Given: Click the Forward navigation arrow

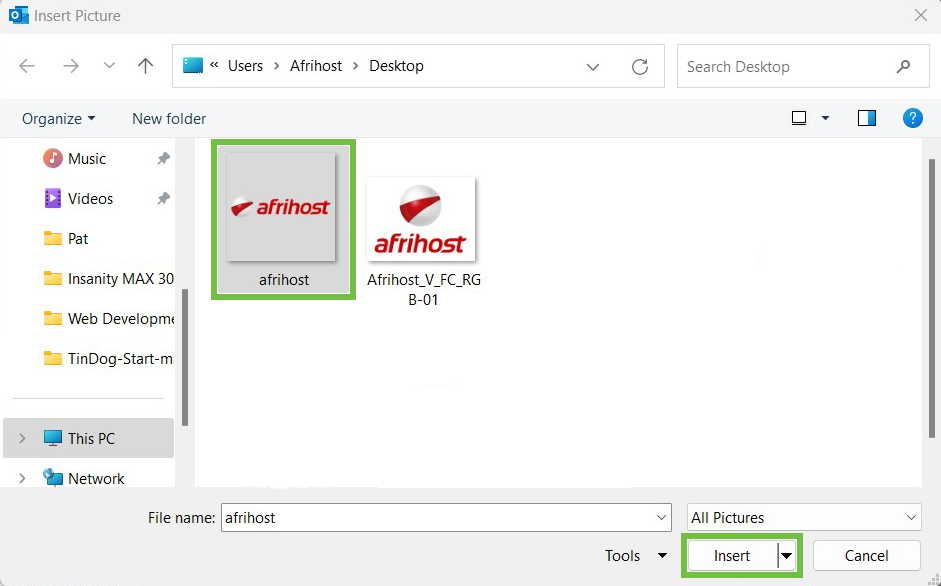Looking at the screenshot, I should click(71, 66).
